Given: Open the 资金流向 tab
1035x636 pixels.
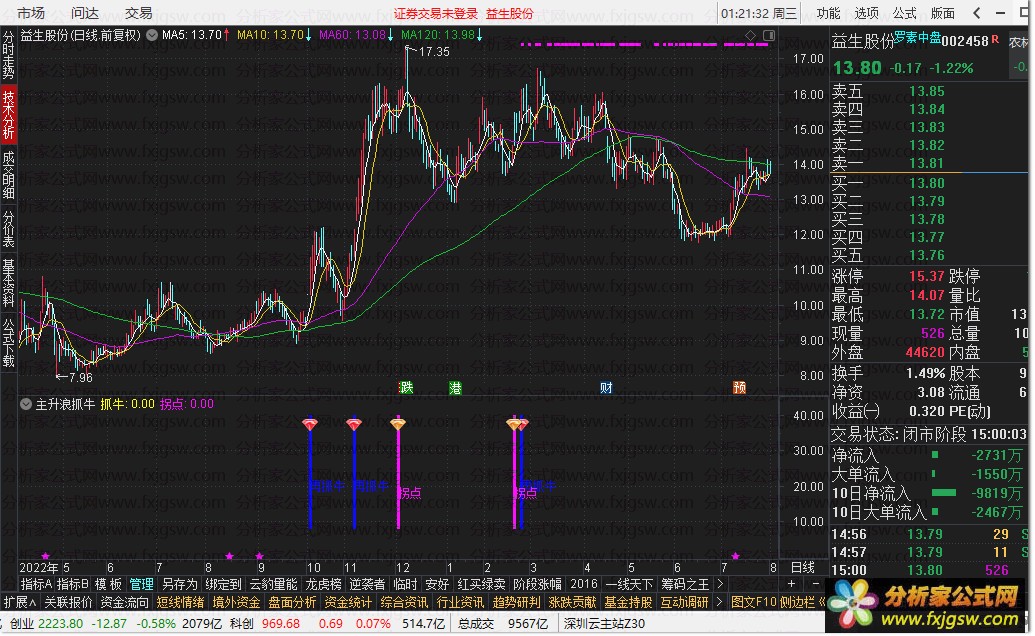Looking at the screenshot, I should click(x=124, y=602).
